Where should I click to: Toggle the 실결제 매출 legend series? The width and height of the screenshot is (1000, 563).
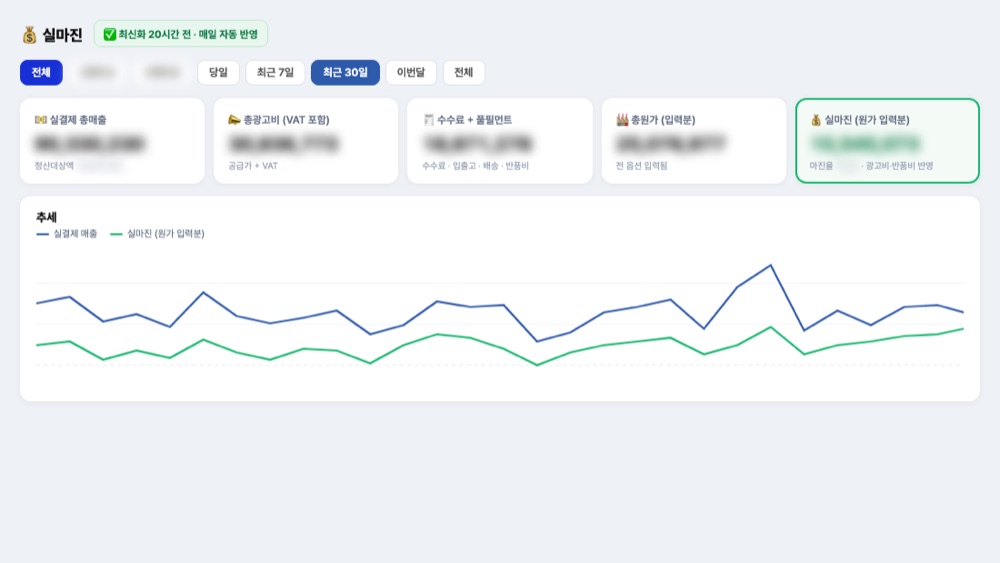[67, 233]
